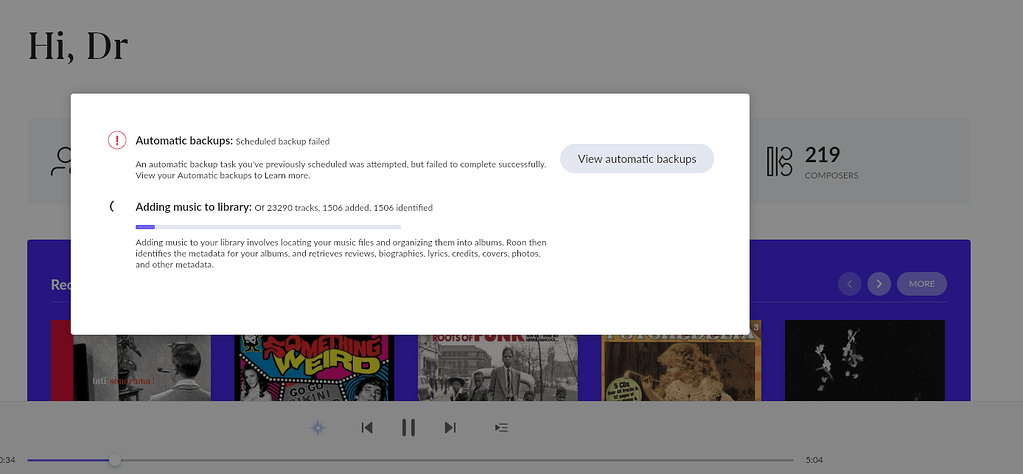Pause the current playback
The width and height of the screenshot is (1023, 474).
point(408,427)
